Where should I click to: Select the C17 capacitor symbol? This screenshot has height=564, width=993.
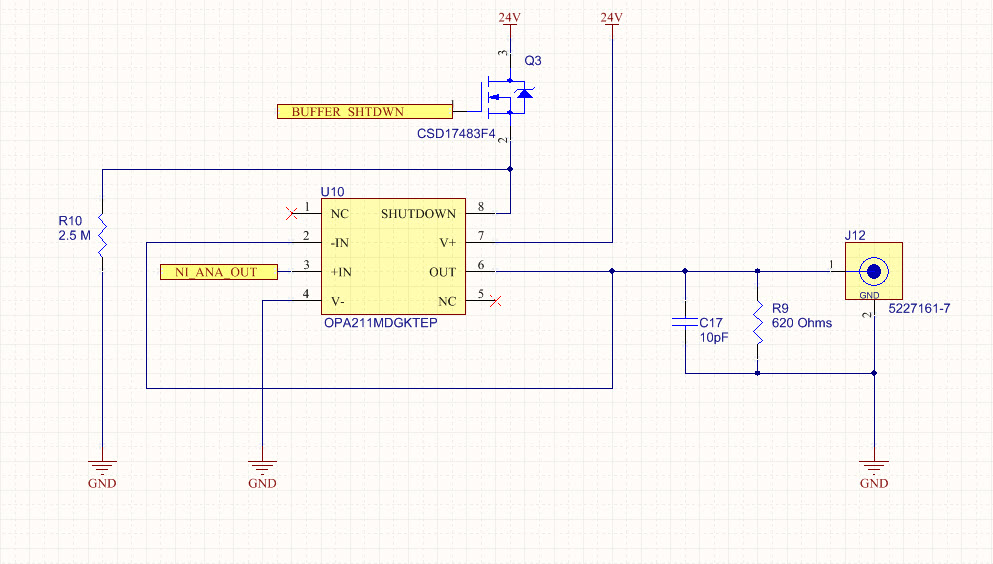pos(685,322)
